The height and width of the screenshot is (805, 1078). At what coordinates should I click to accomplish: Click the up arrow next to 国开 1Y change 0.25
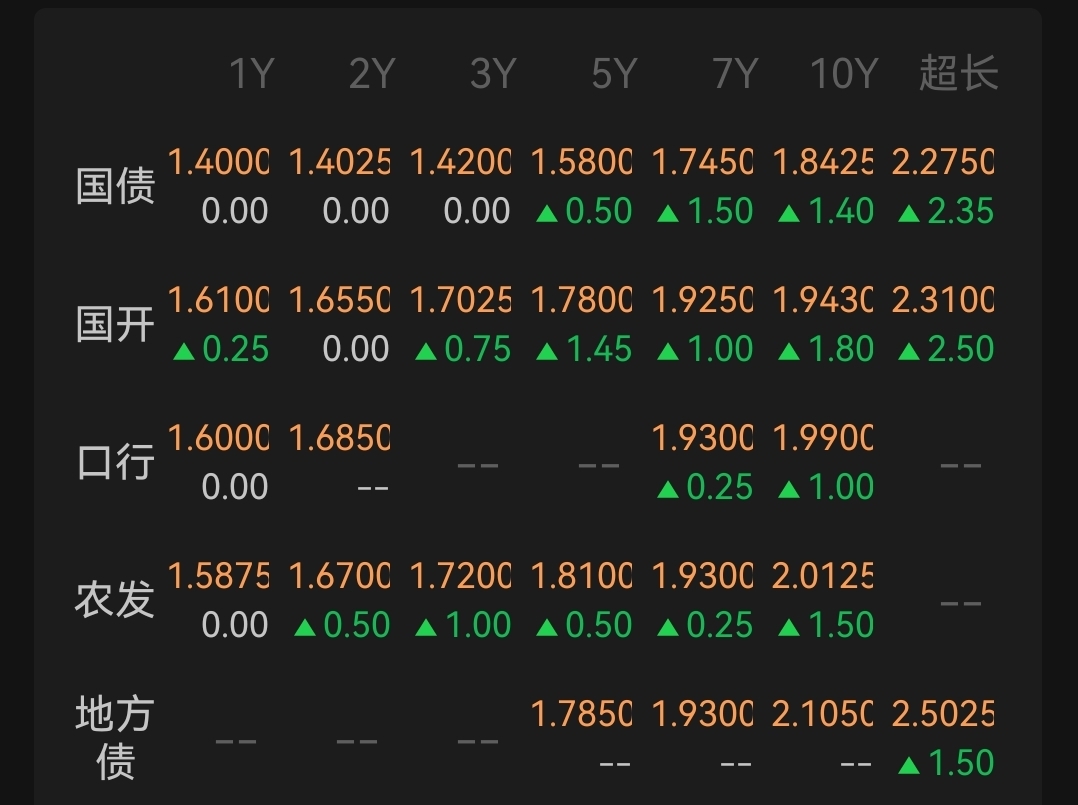[x=183, y=351]
